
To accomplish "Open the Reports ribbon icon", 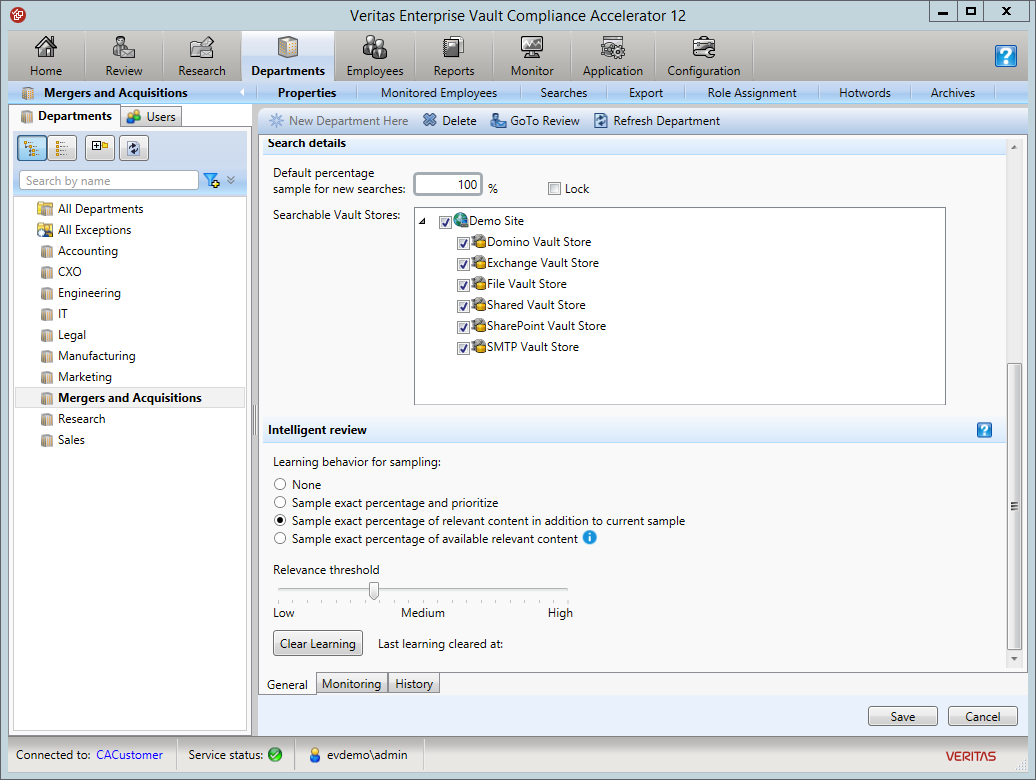I will point(453,56).
